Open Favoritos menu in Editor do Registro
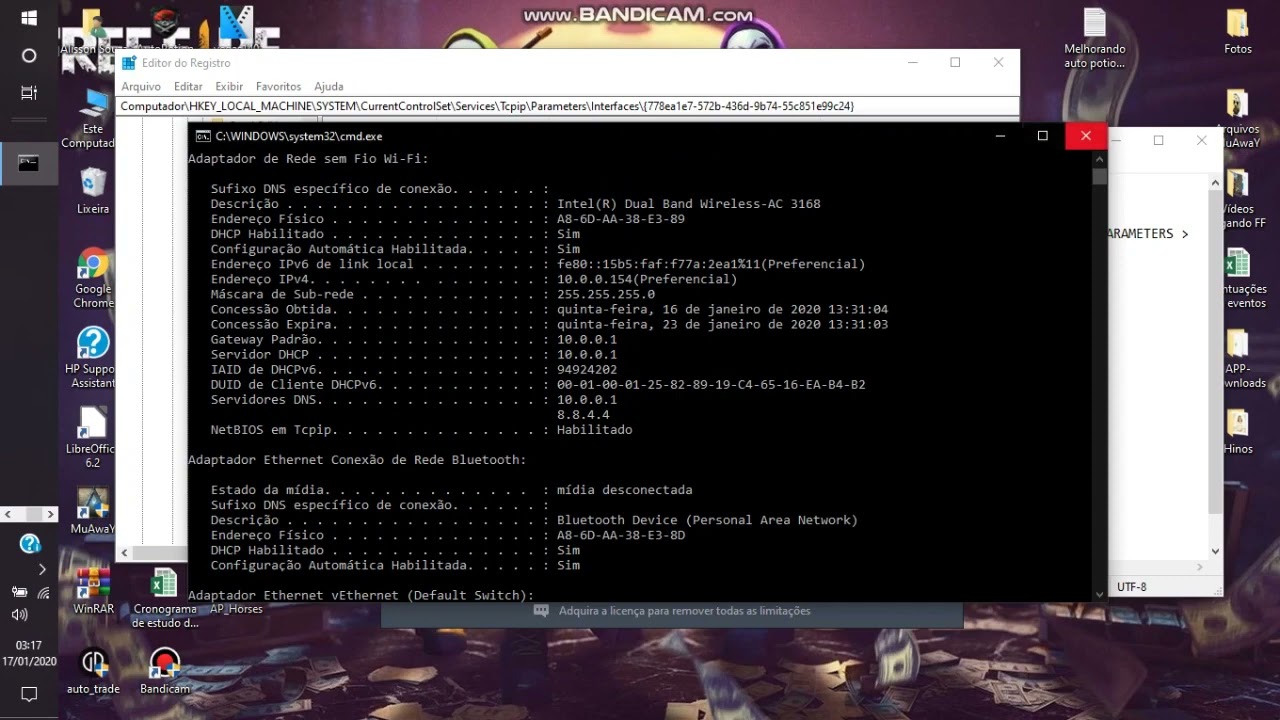The height and width of the screenshot is (720, 1280). point(278,87)
